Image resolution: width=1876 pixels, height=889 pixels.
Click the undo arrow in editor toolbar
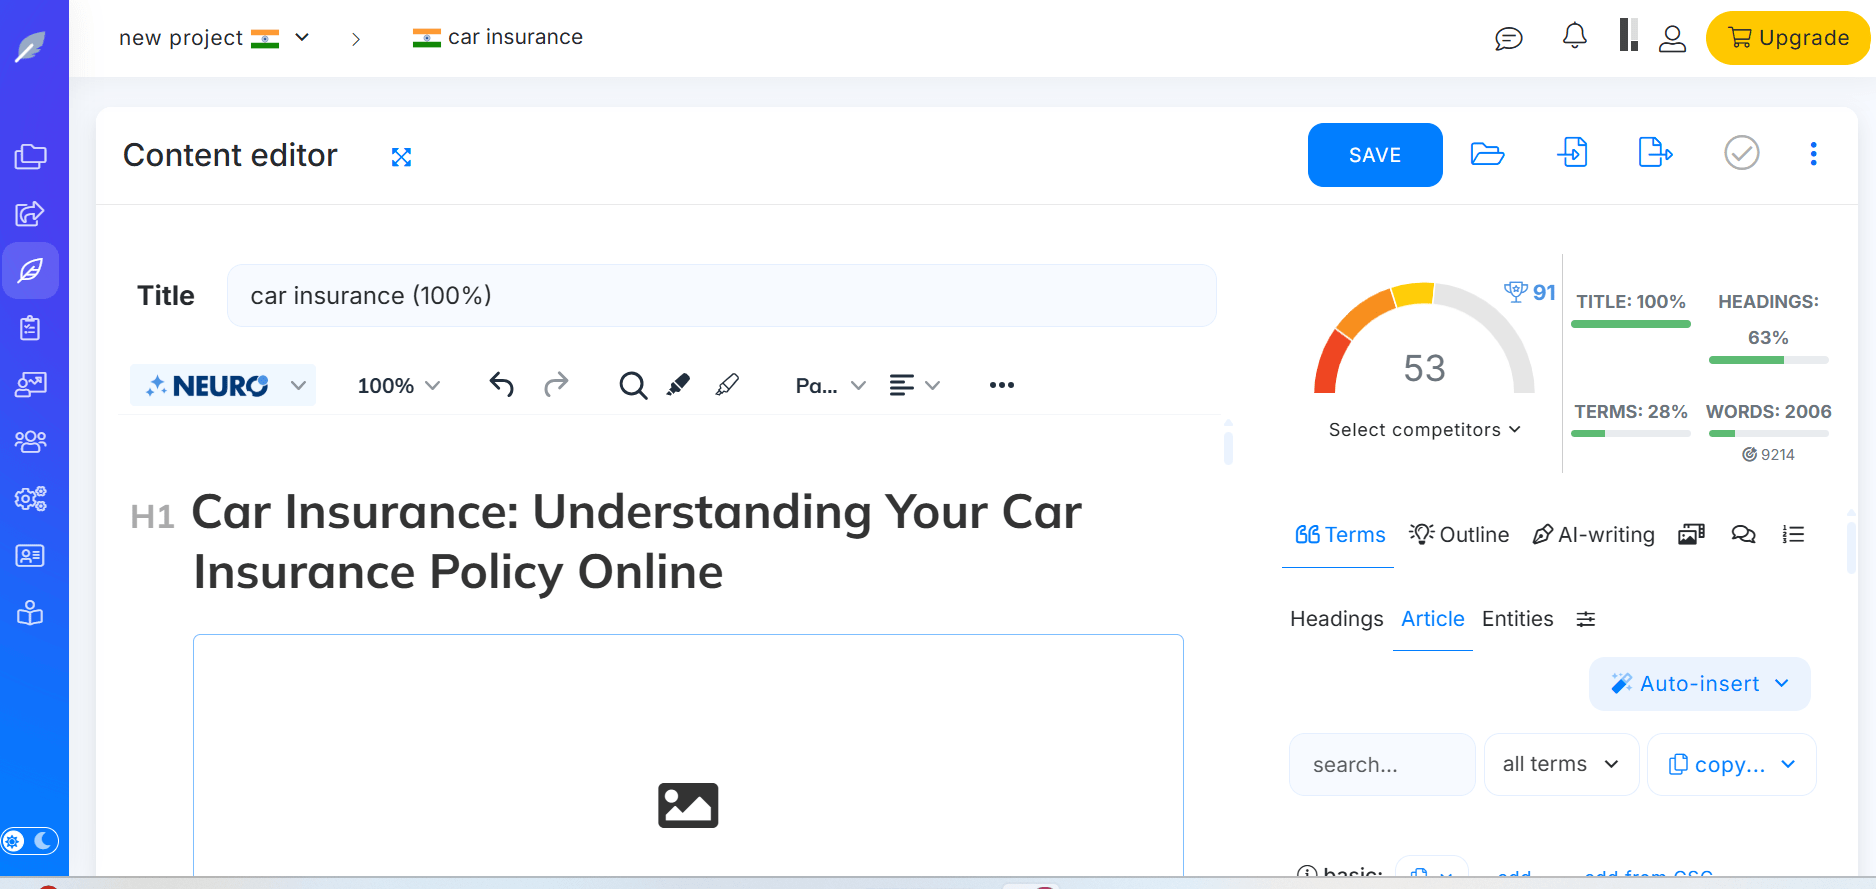501,385
